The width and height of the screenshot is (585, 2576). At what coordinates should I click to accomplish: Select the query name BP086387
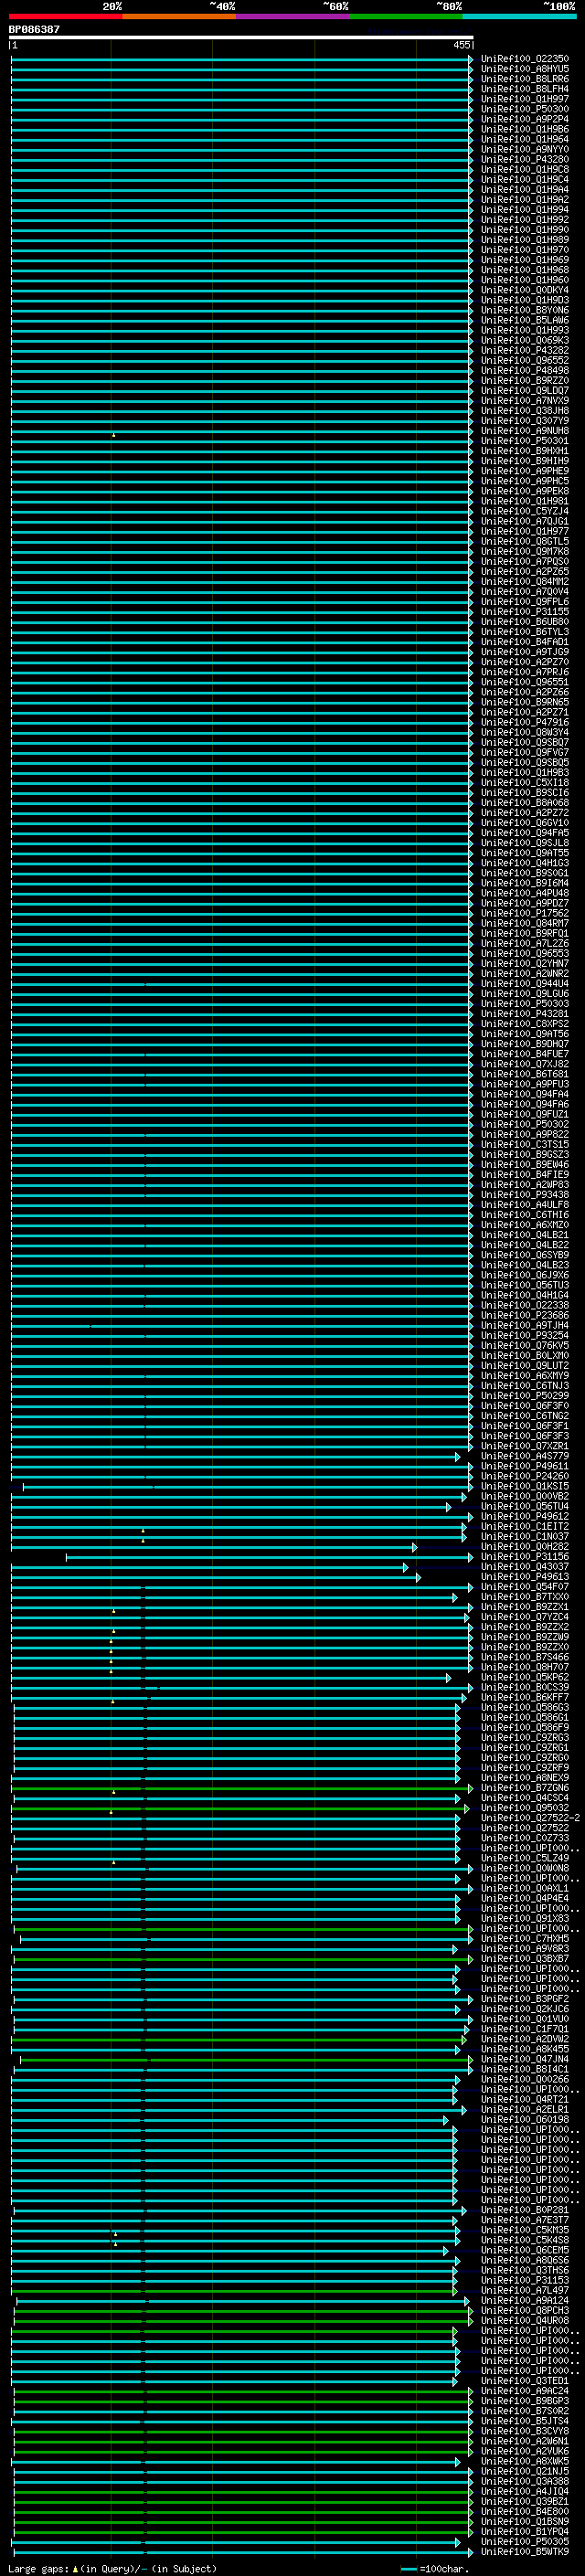pos(34,29)
